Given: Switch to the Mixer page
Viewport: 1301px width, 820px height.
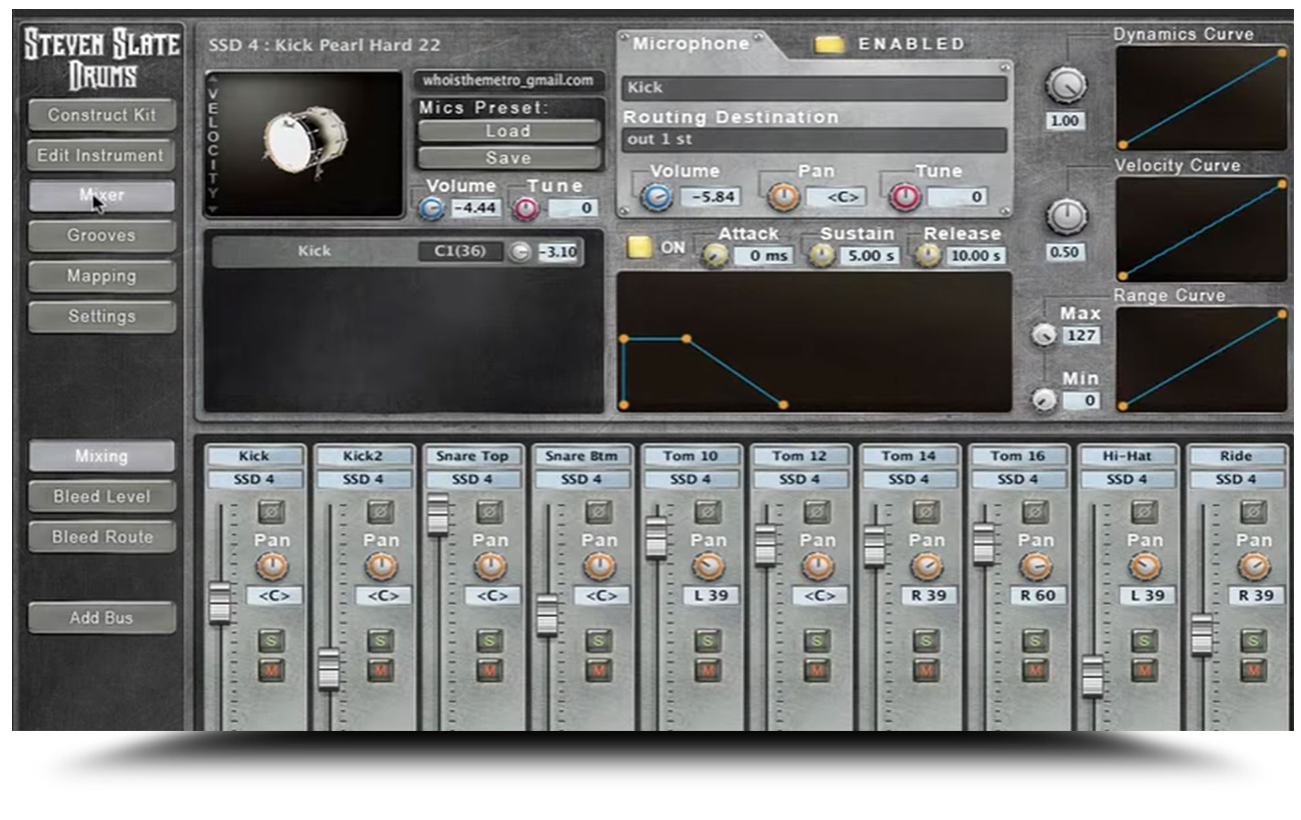Looking at the screenshot, I should coord(102,196).
